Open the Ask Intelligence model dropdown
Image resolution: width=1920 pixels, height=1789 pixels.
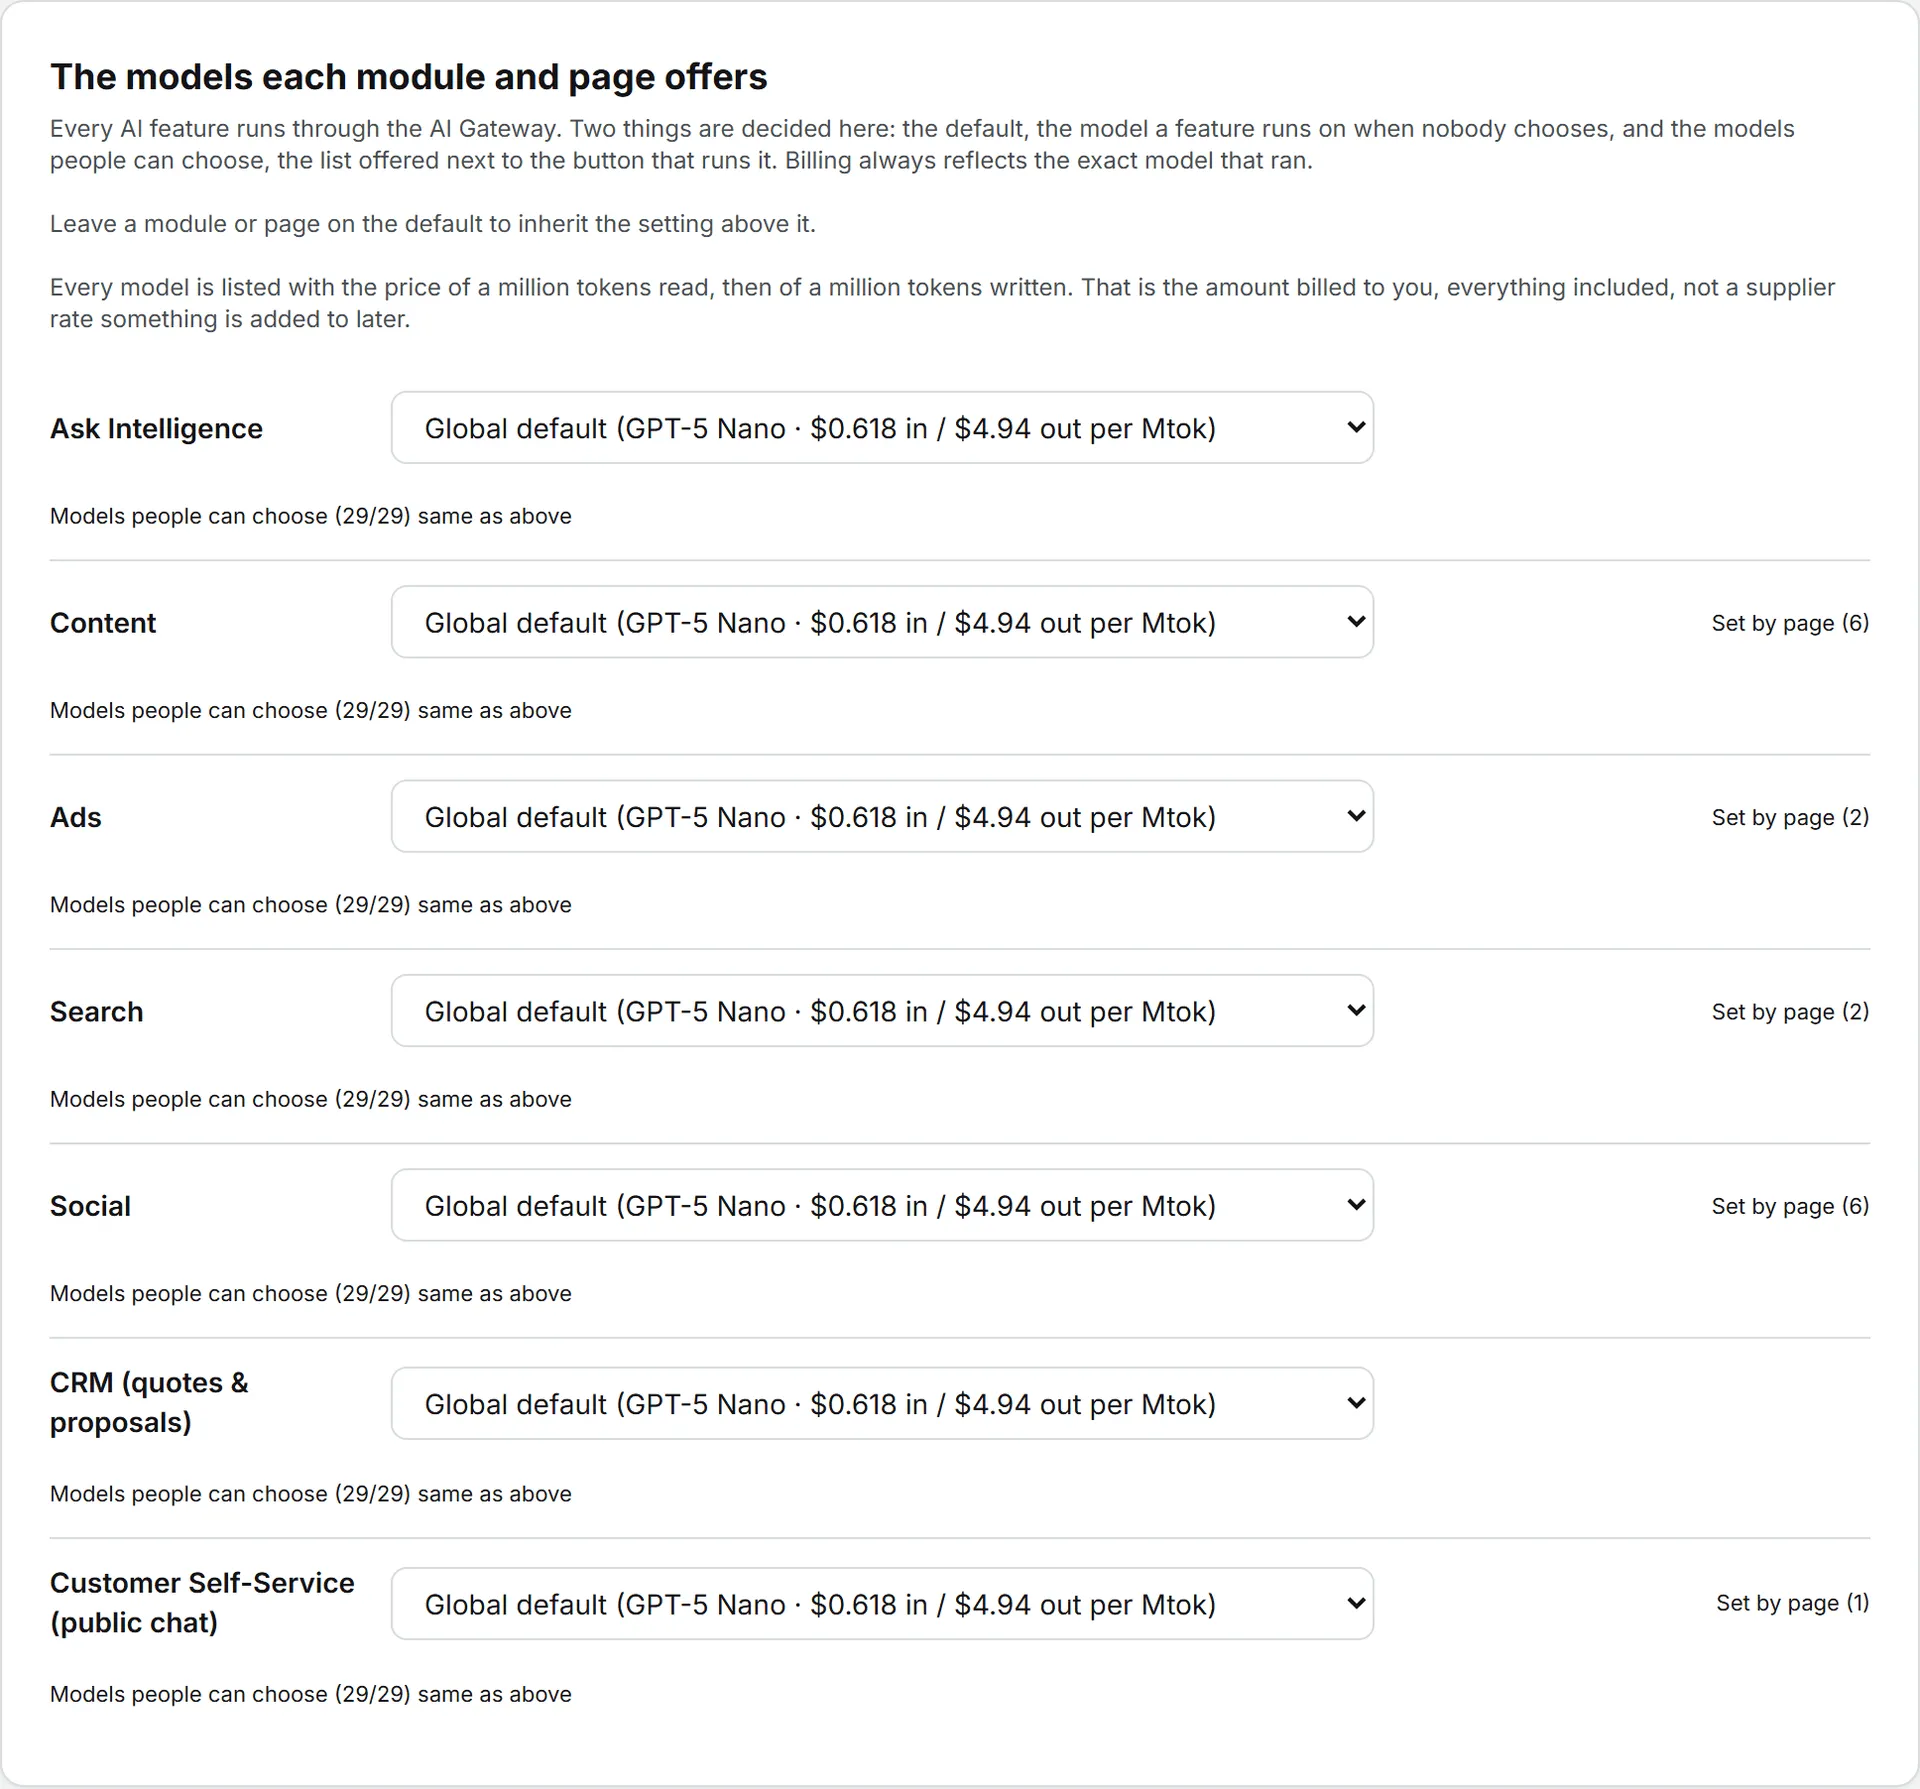[x=882, y=428]
